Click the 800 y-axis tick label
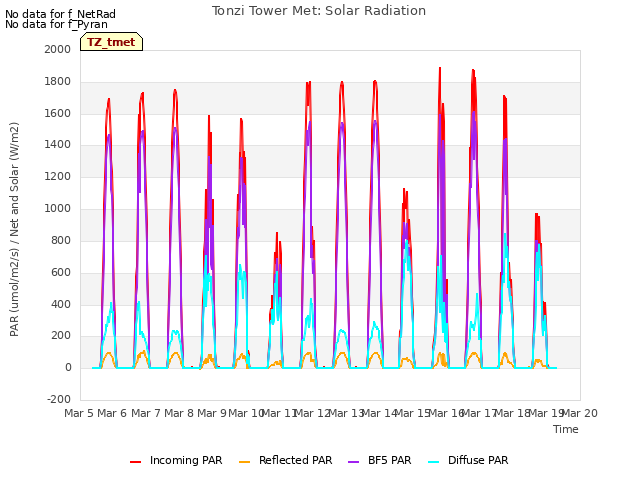 pos(61,240)
